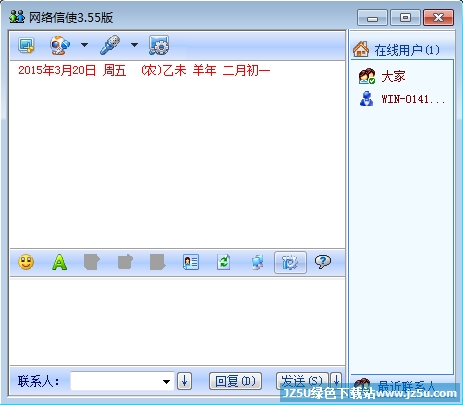Screen dimensions: 463x405
Task: Insert an emoticon with the smiley icon
Action: click(26, 262)
